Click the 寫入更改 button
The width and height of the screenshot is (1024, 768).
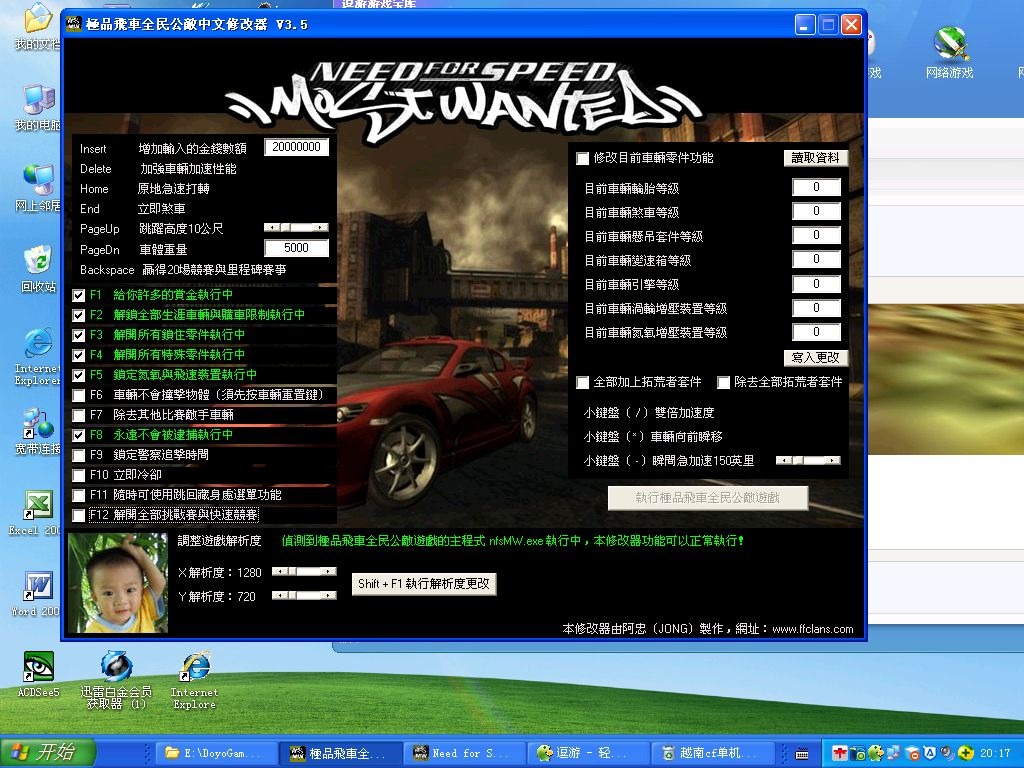point(816,358)
